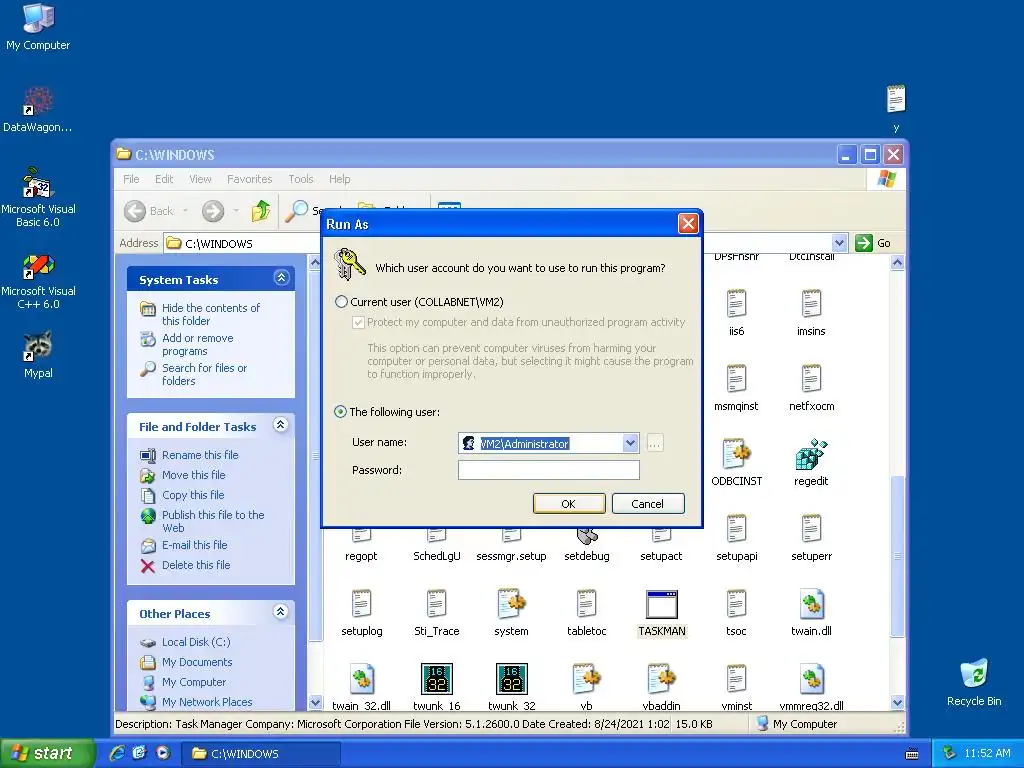Open the User name dropdown list
The width and height of the screenshot is (1024, 768).
(x=630, y=443)
